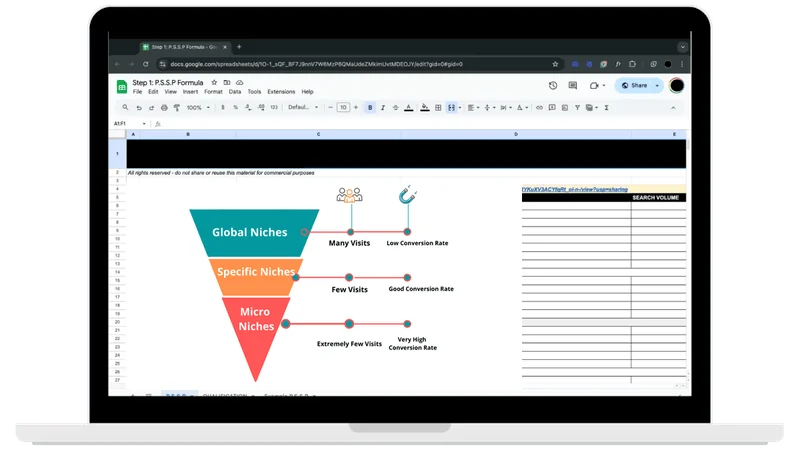Open the text color picker
This screenshot has width=800, height=450.
click(409, 108)
